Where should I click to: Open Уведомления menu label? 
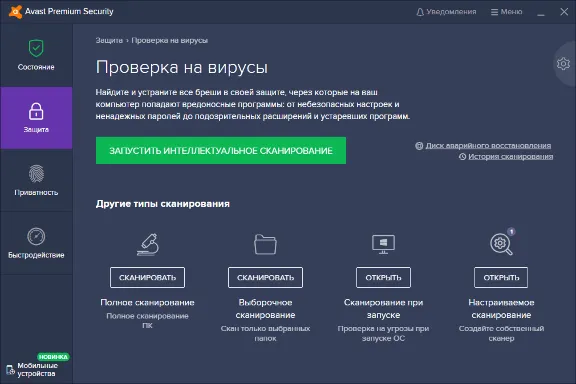[x=451, y=12]
